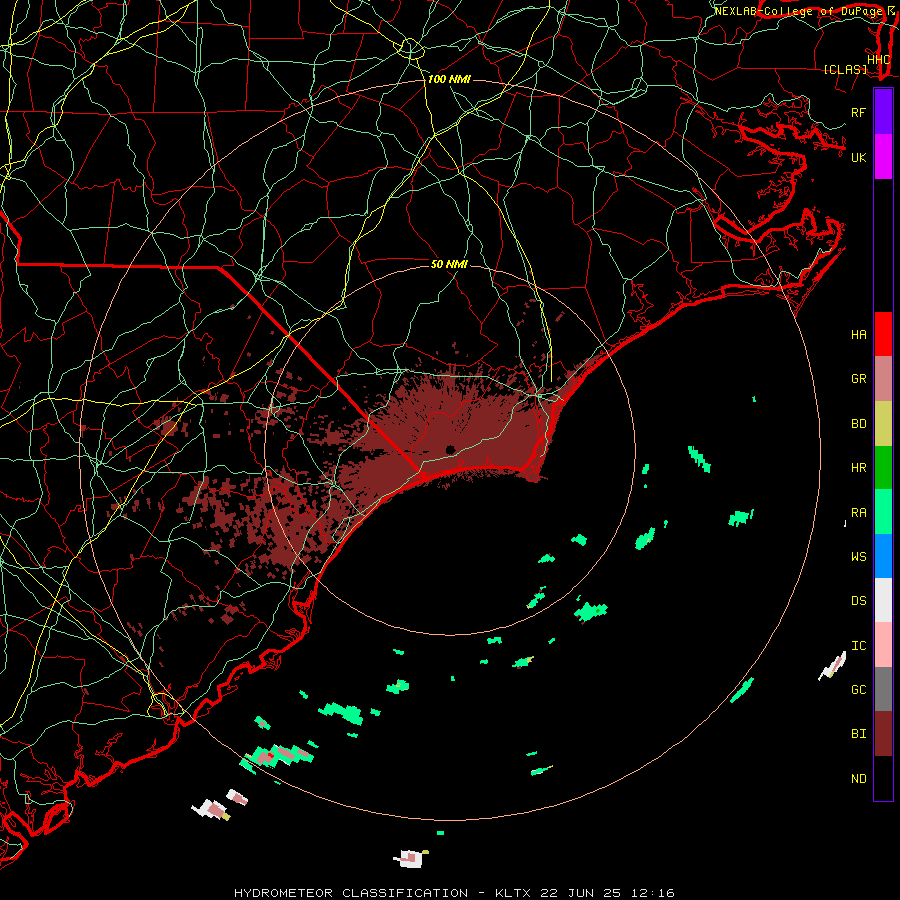Click the UK legend label
Viewport: 900px width, 900px height.
pos(858,157)
